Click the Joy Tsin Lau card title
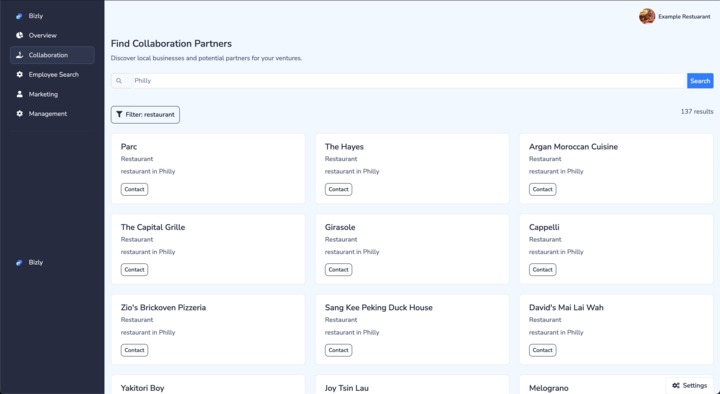Viewport: 720px width, 394px height. pyautogui.click(x=347, y=388)
